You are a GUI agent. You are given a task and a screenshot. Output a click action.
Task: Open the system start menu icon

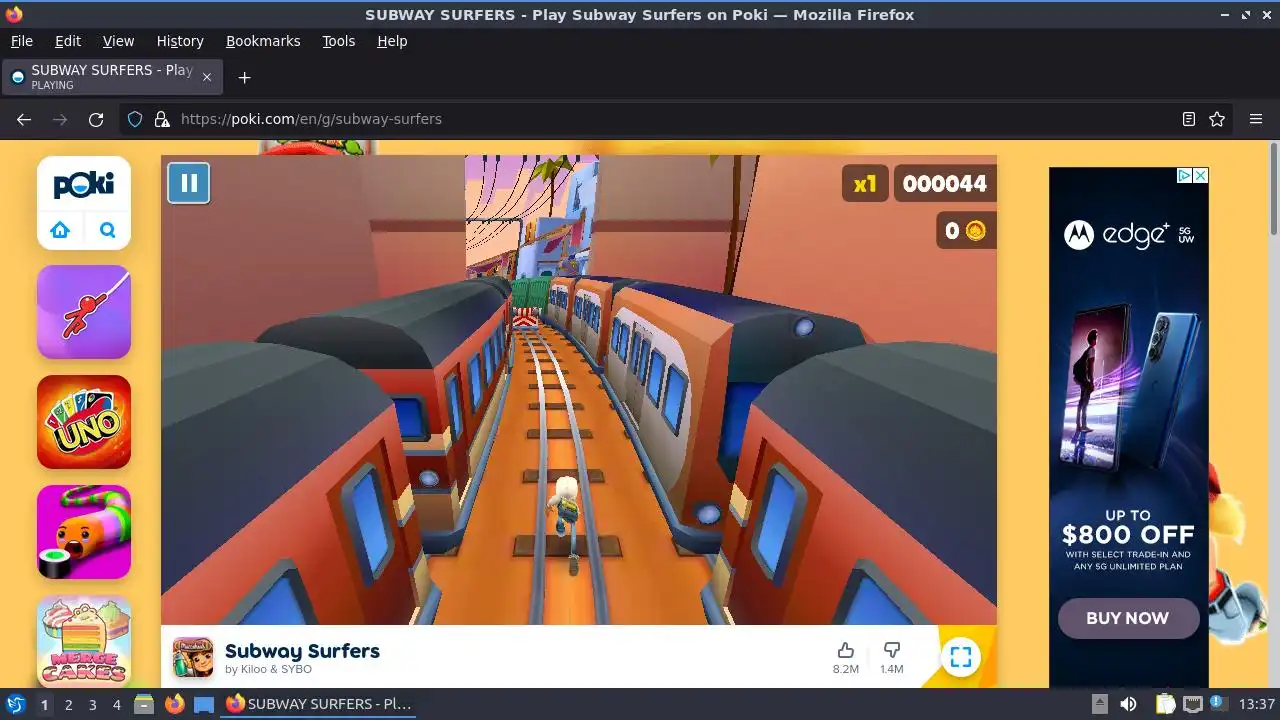pyautogui.click(x=15, y=704)
